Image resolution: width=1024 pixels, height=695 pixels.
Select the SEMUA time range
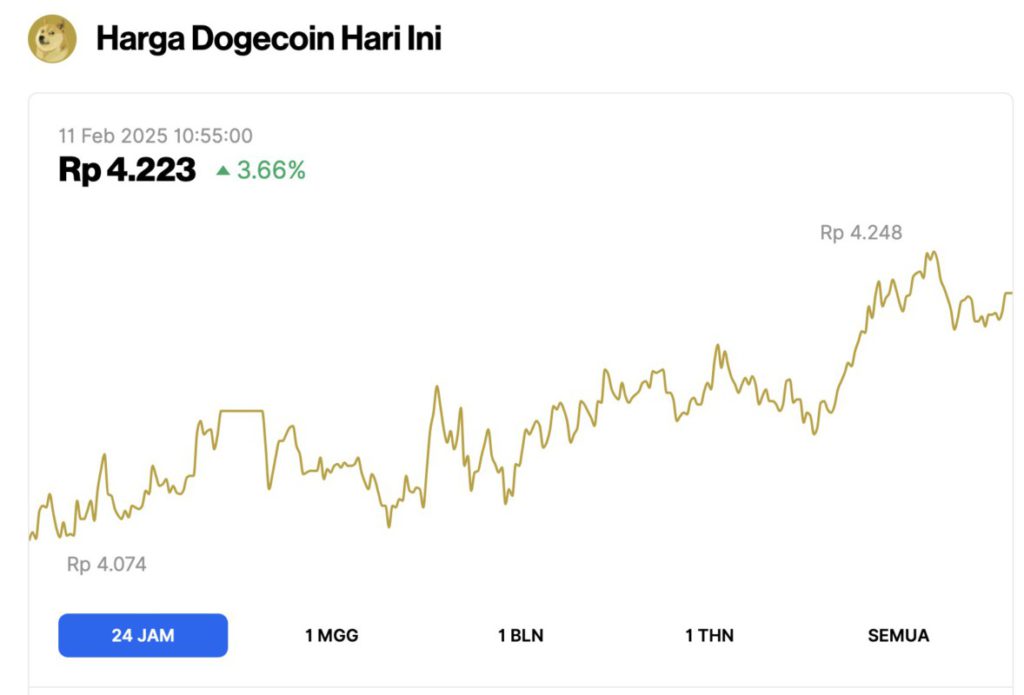(x=898, y=635)
